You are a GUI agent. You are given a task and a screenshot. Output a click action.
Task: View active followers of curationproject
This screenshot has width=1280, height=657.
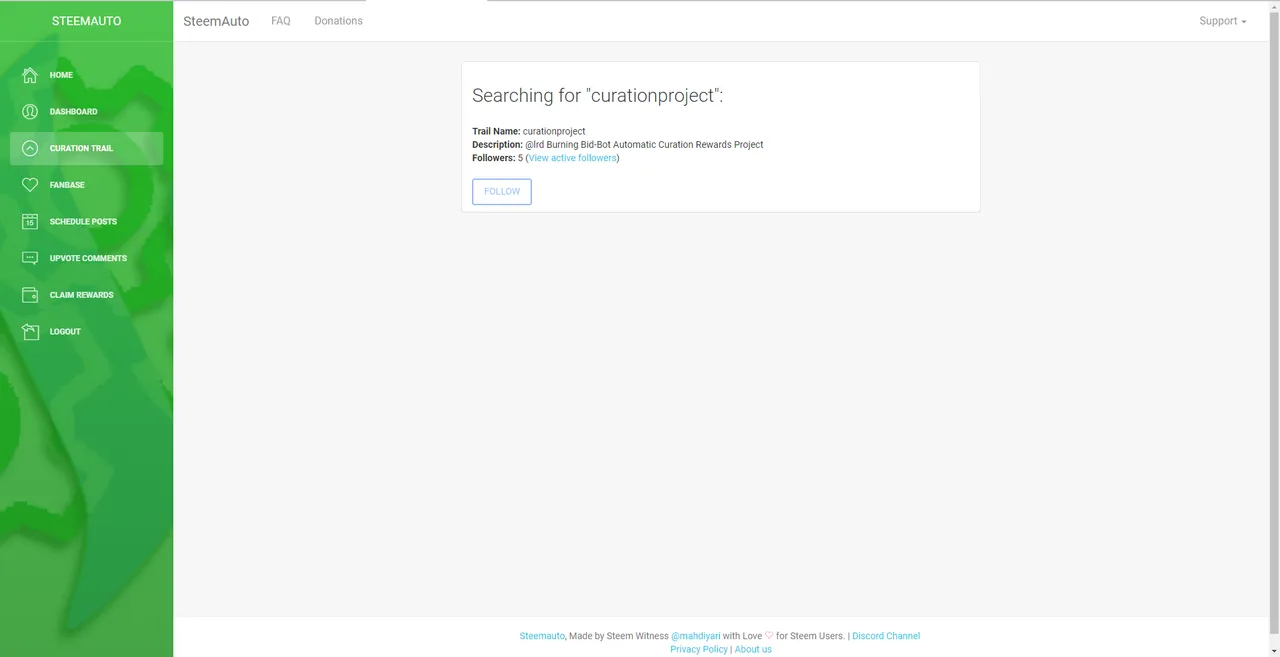tap(573, 158)
